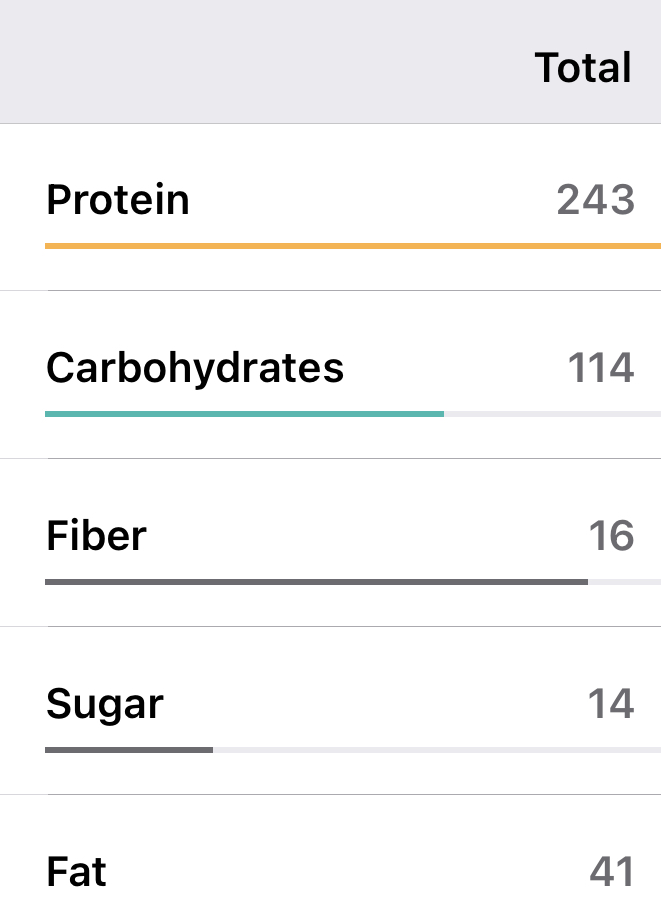Click the Sugar total value 14
This screenshot has width=661, height=914.
click(611, 704)
